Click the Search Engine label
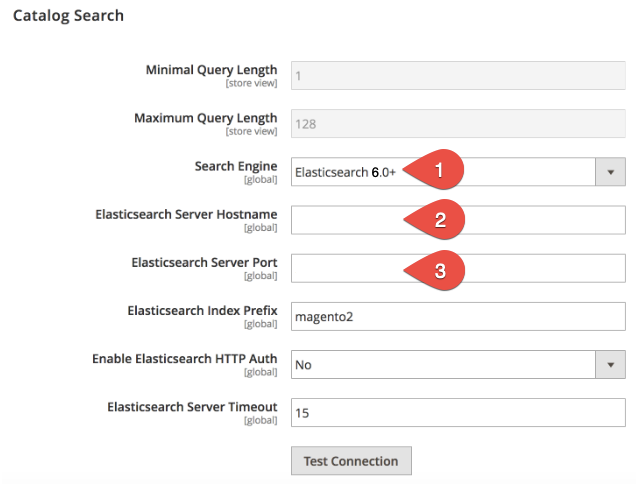Screen dimensions: 636x494 click(x=236, y=165)
